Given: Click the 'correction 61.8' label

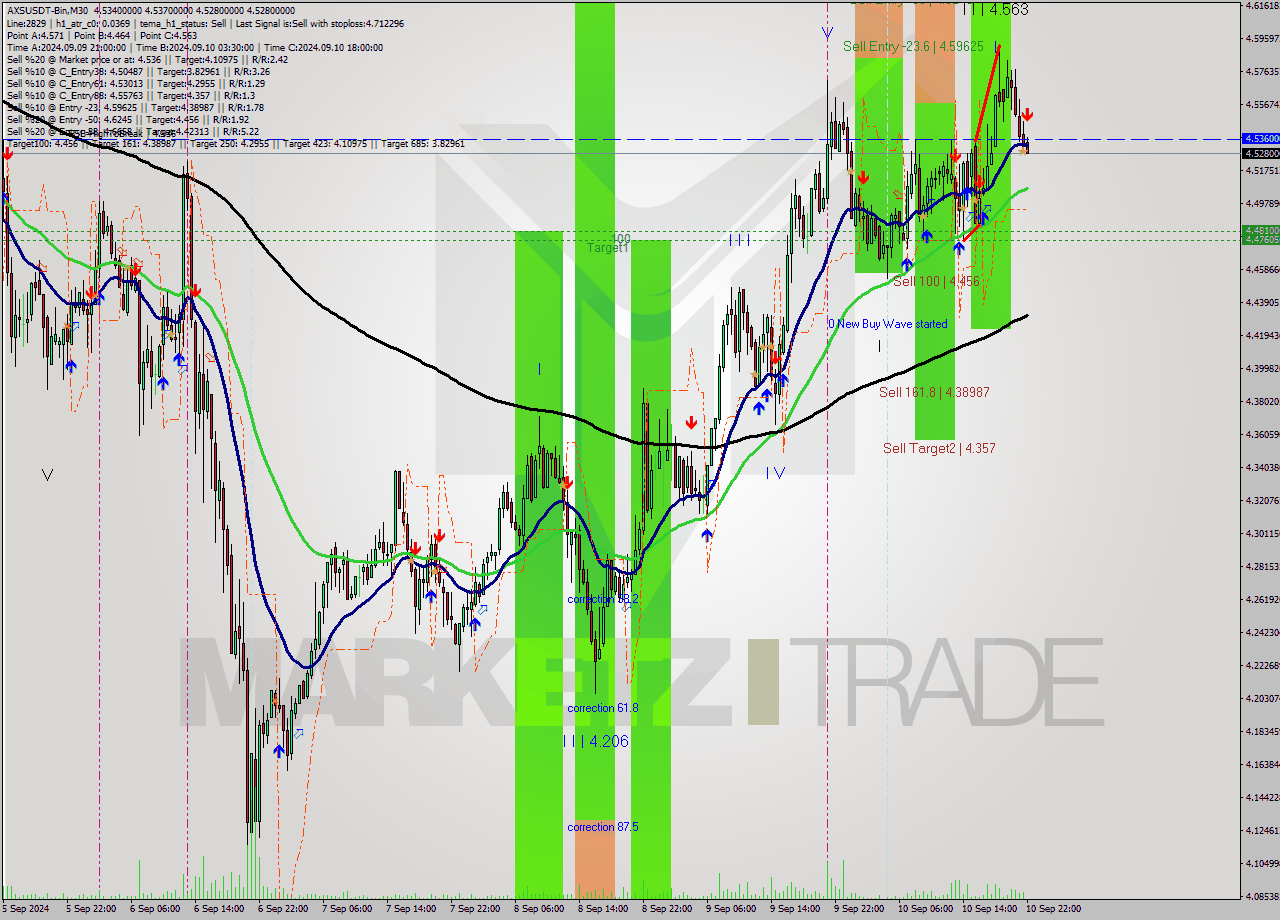Looking at the screenshot, I should pyautogui.click(x=603, y=708).
